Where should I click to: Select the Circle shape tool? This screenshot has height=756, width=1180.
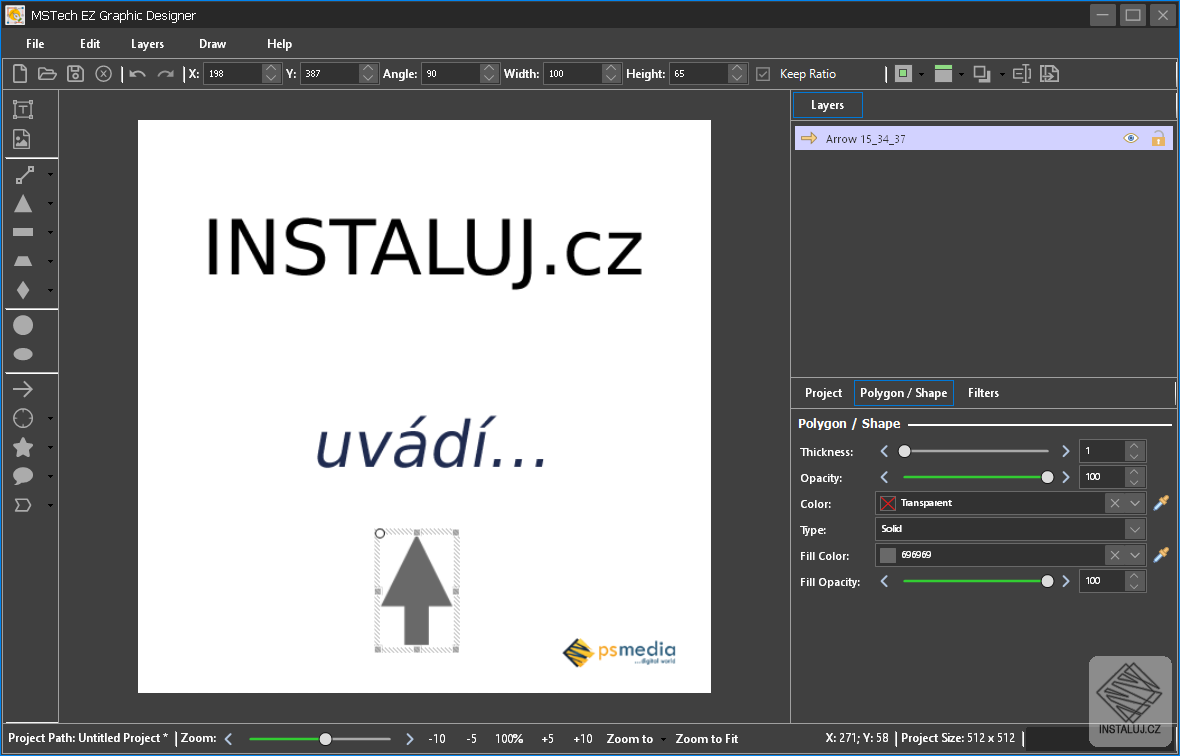coord(23,325)
